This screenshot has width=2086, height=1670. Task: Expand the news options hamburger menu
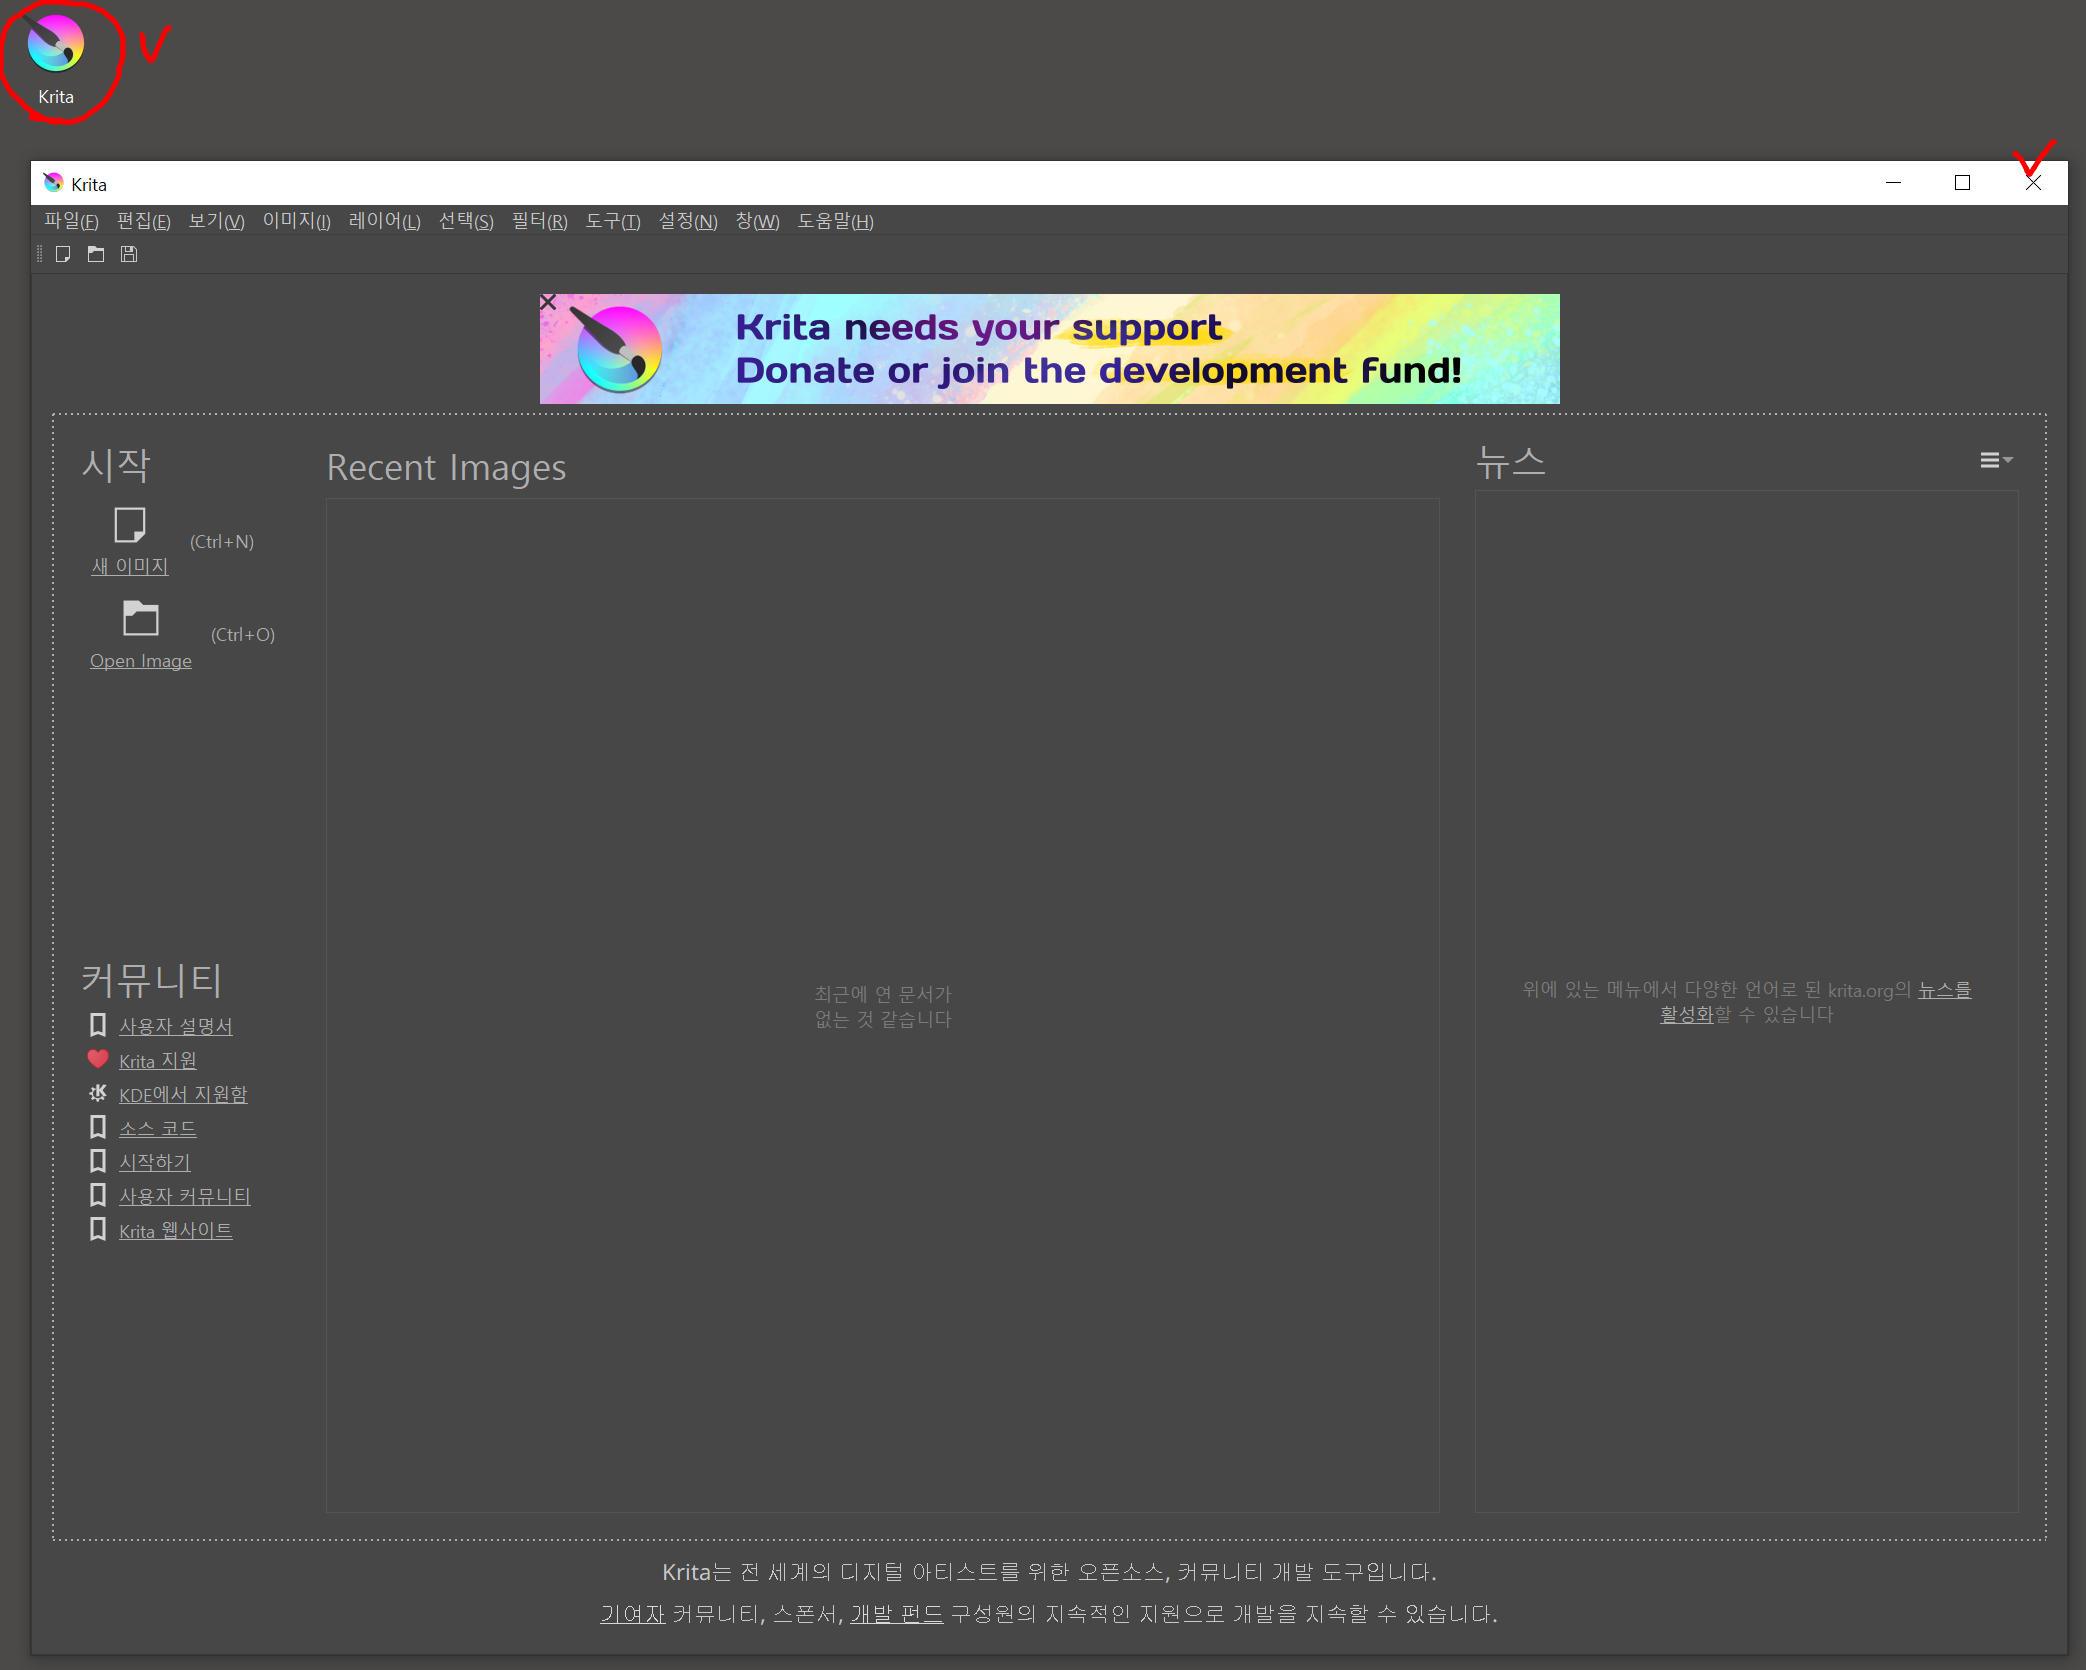click(x=1995, y=460)
